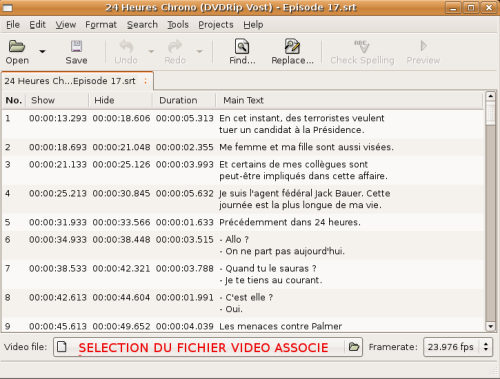The height and width of the screenshot is (379, 500).
Task: Open the Tools menu
Action: (x=178, y=25)
